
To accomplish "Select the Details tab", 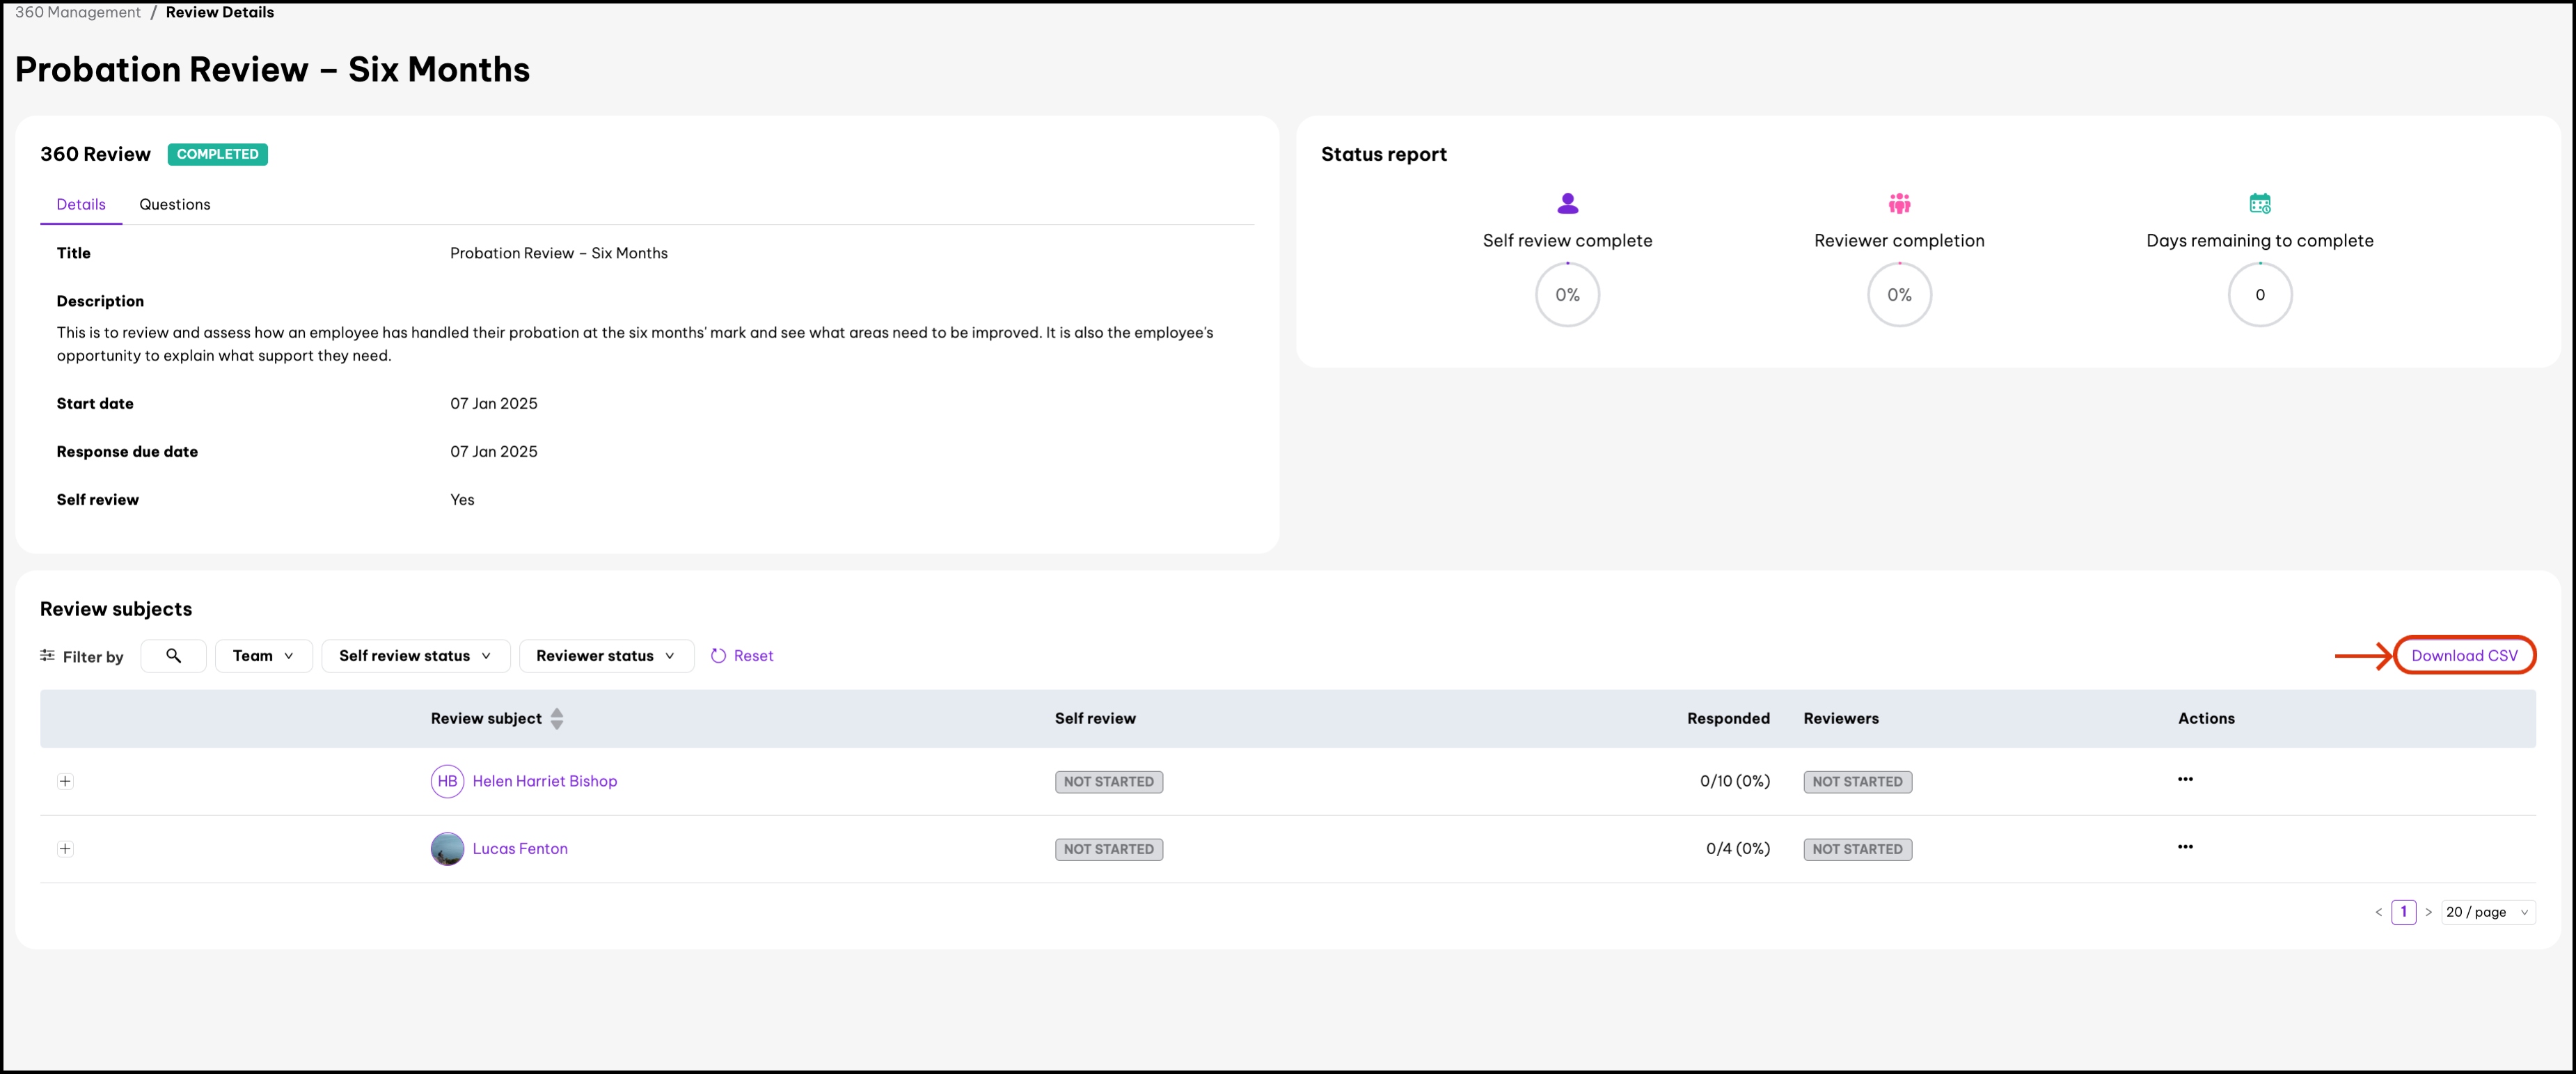I will [x=81, y=204].
